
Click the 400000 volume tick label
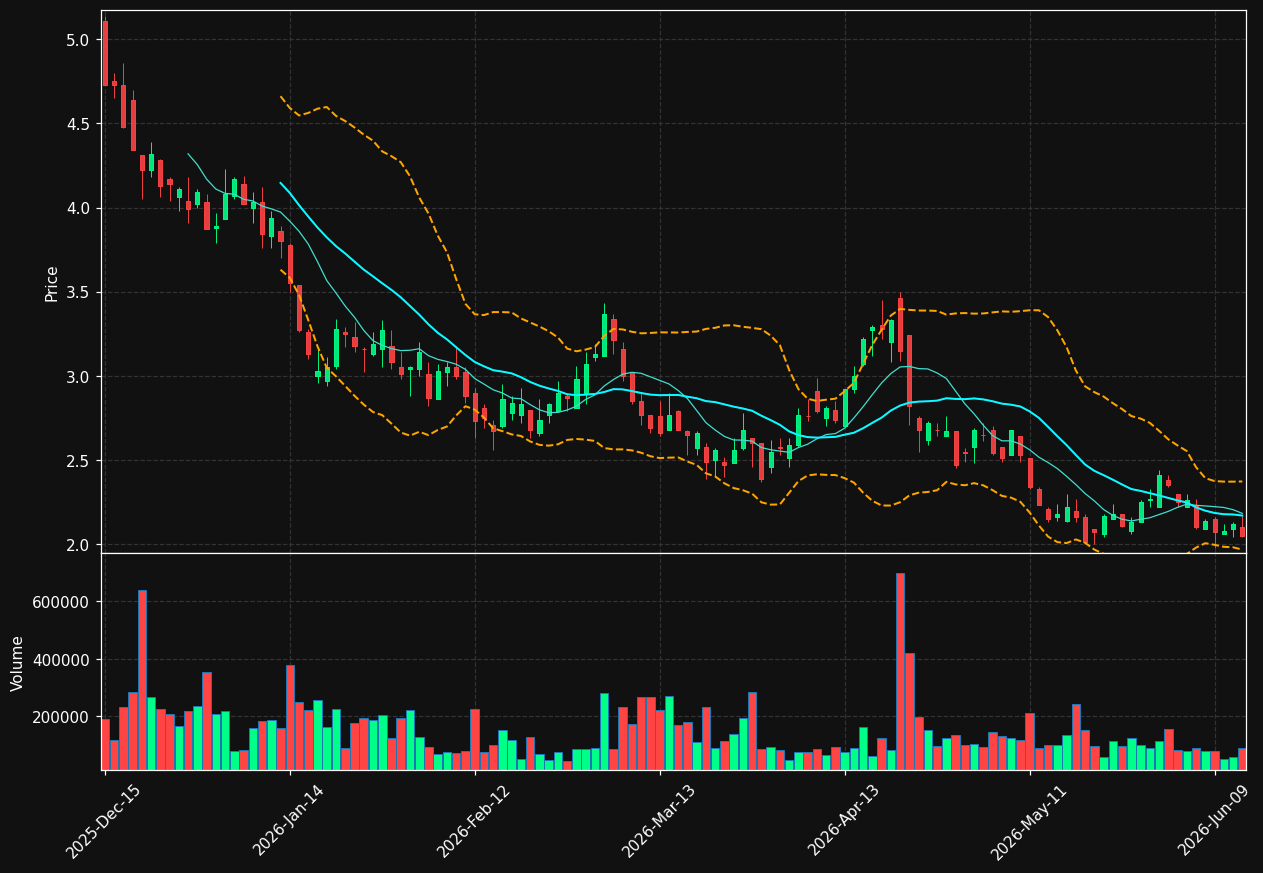(62, 660)
